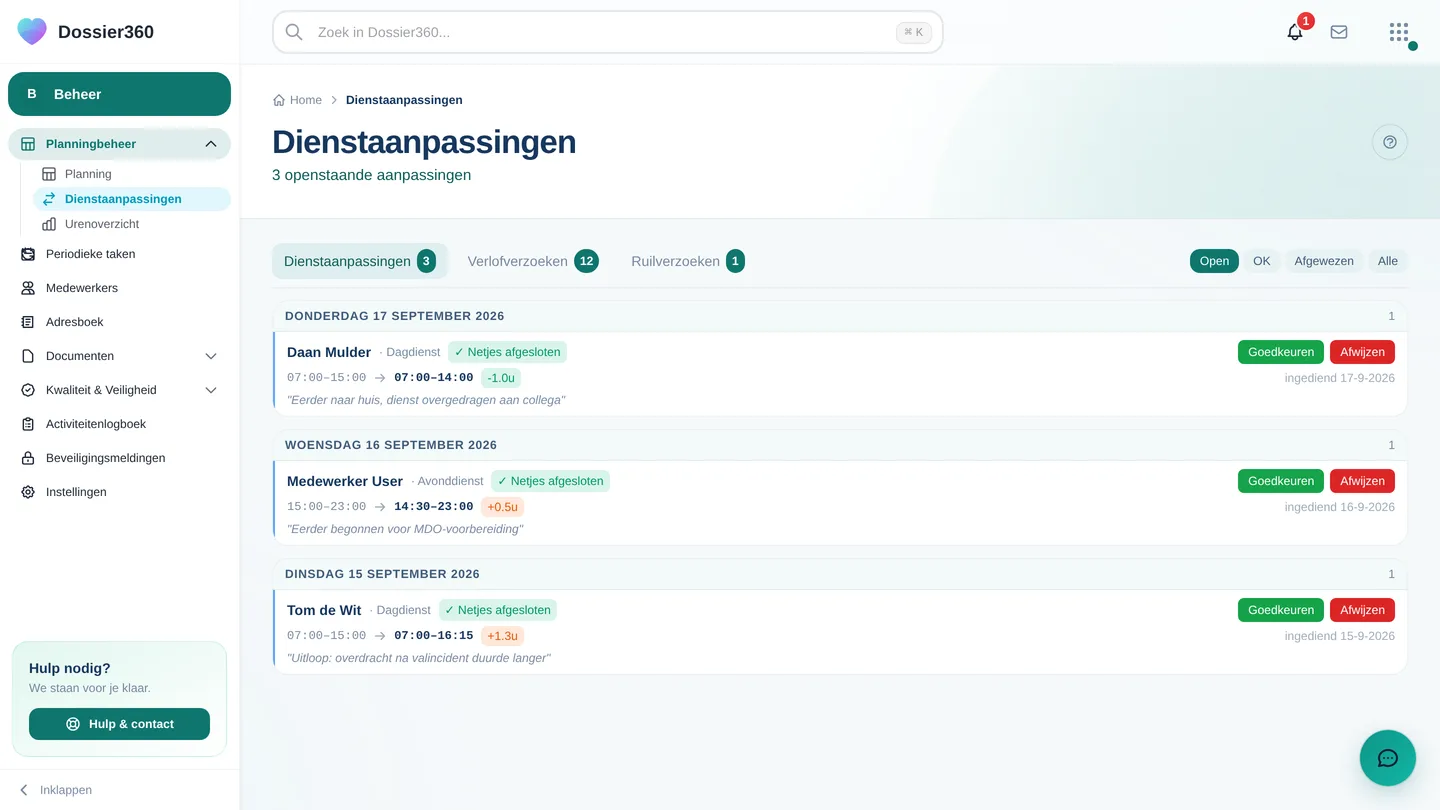Viewport: 1440px width, 810px height.
Task: Click the search magnifier icon
Action: (294, 32)
